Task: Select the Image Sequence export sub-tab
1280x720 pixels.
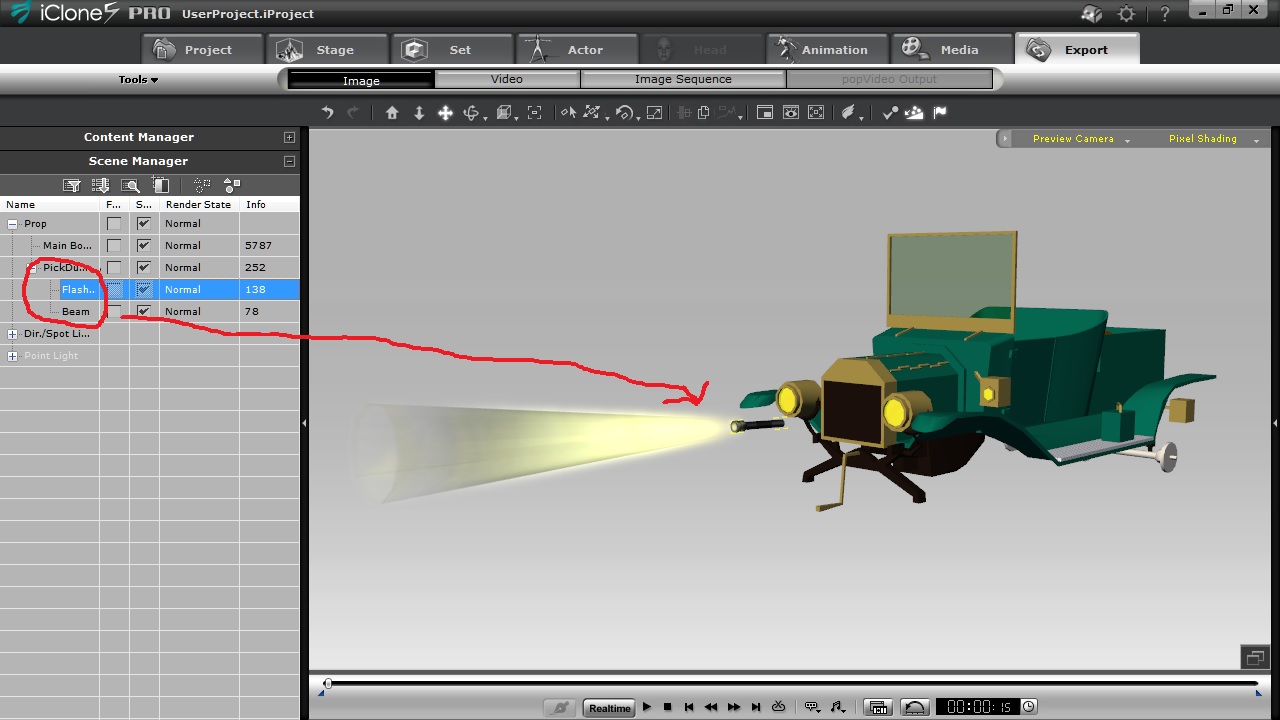Action: (x=683, y=79)
